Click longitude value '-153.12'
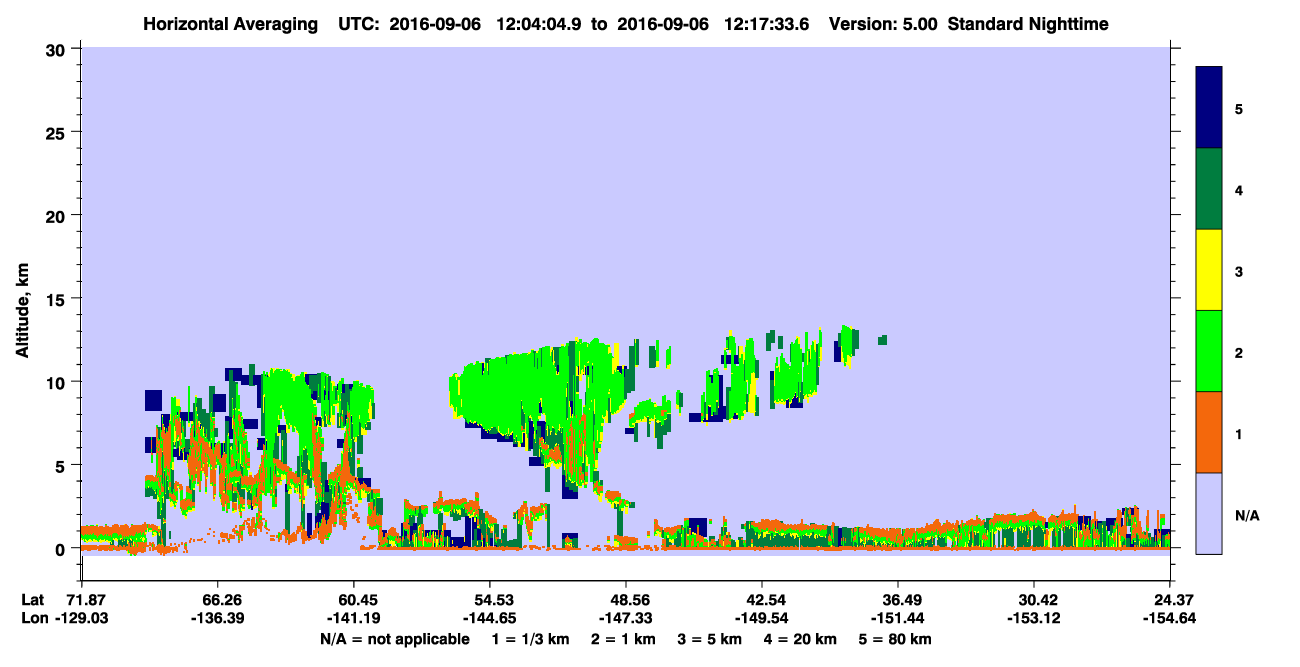Image resolution: width=1300 pixels, height=667 pixels. pyautogui.click(x=1033, y=618)
